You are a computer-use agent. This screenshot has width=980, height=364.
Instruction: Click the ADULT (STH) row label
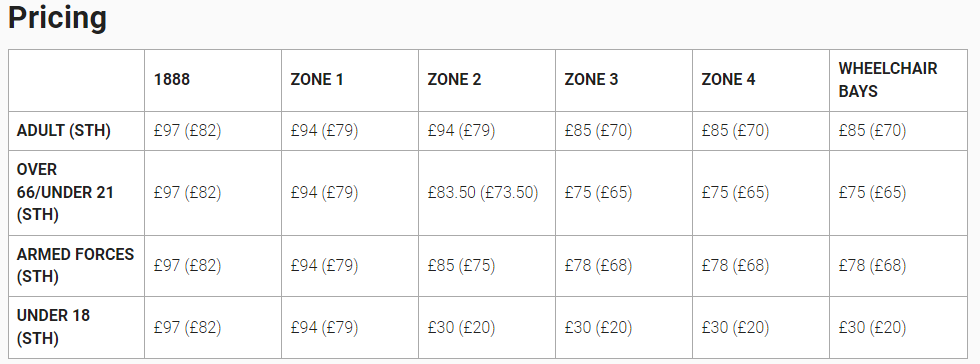point(64,131)
